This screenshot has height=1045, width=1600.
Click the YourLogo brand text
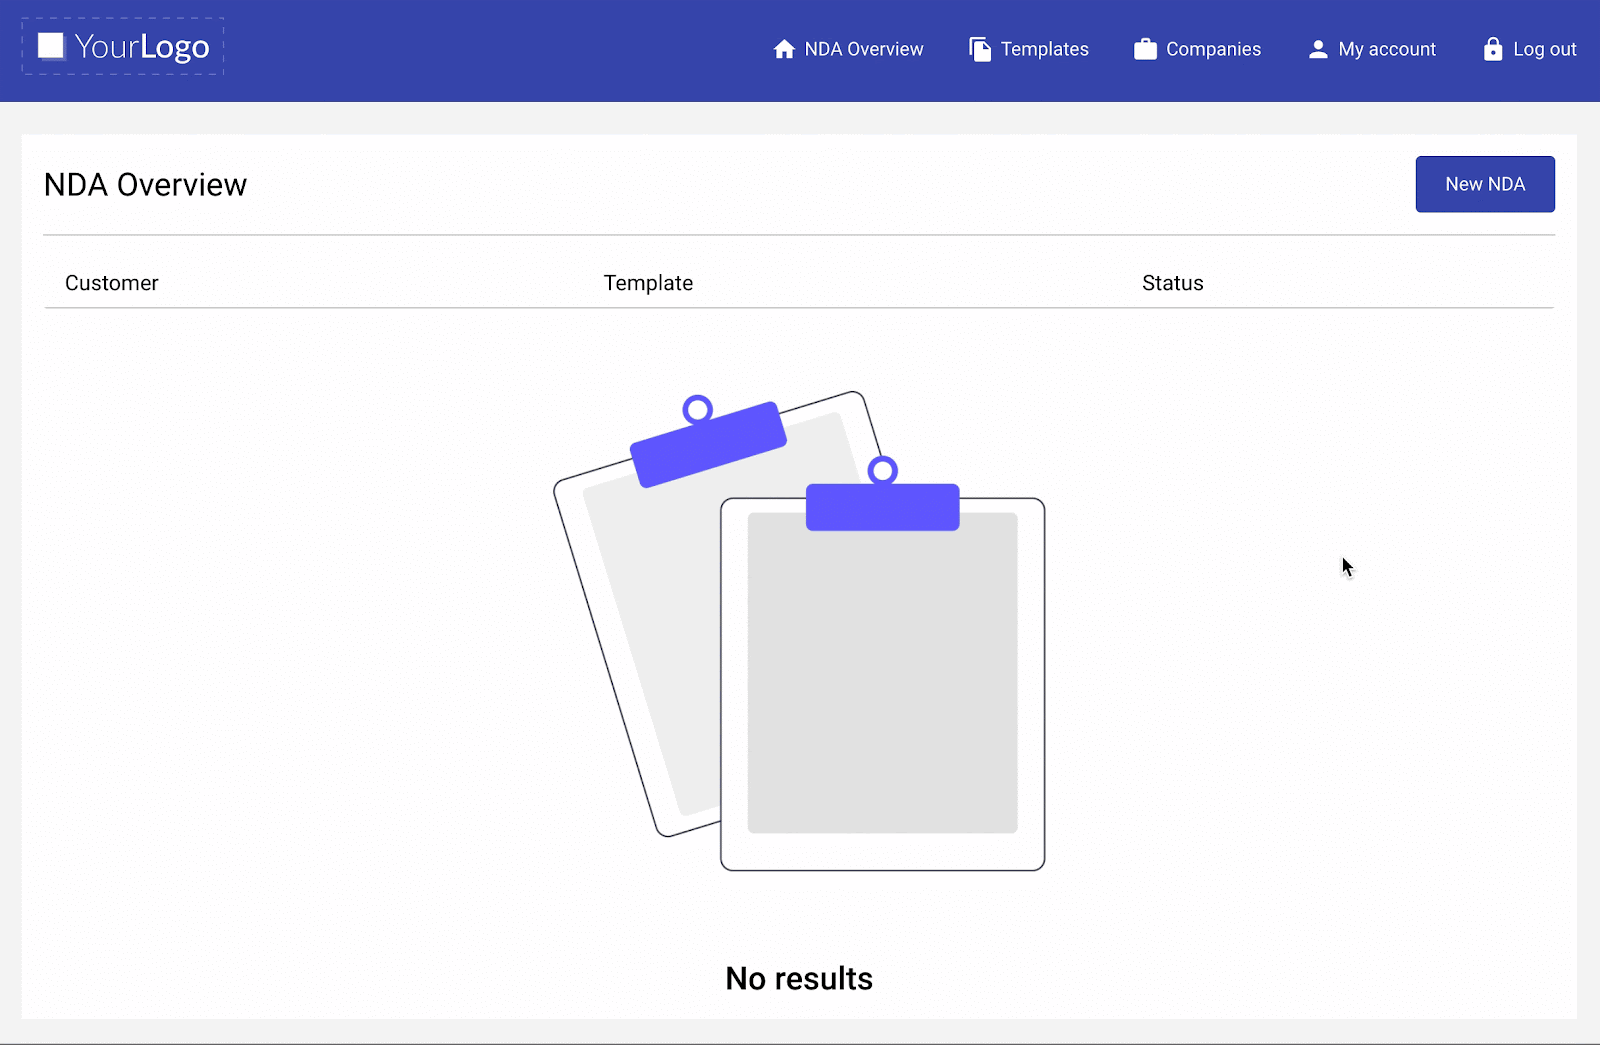tap(142, 47)
